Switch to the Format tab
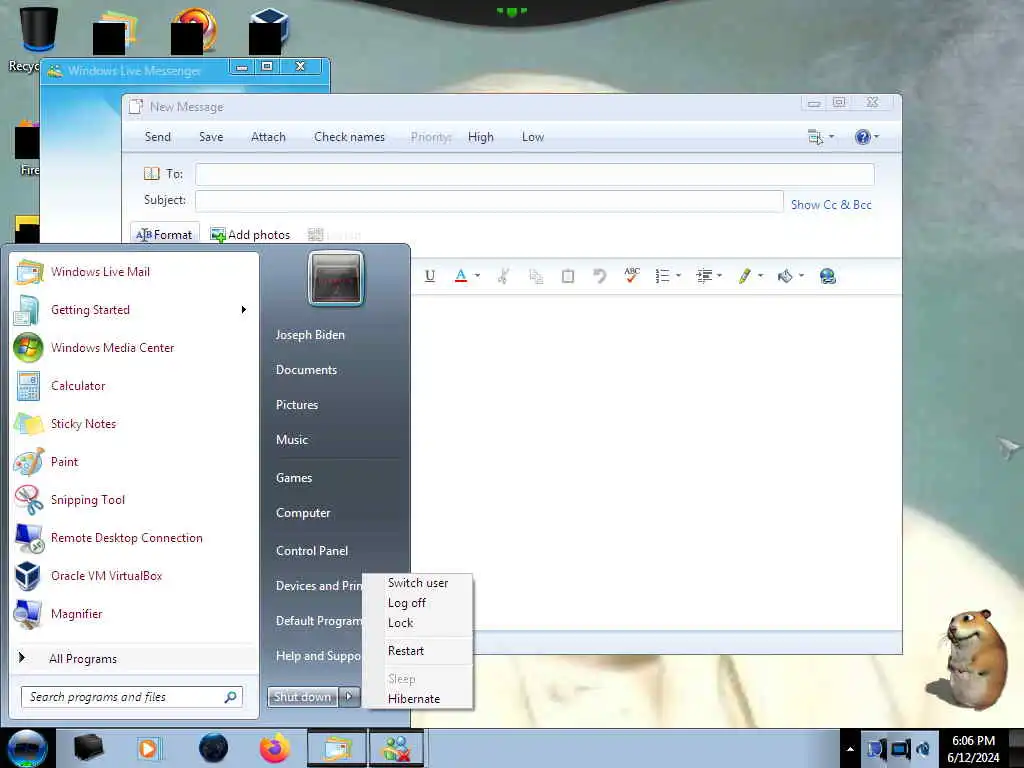1024x768 pixels. pos(164,234)
